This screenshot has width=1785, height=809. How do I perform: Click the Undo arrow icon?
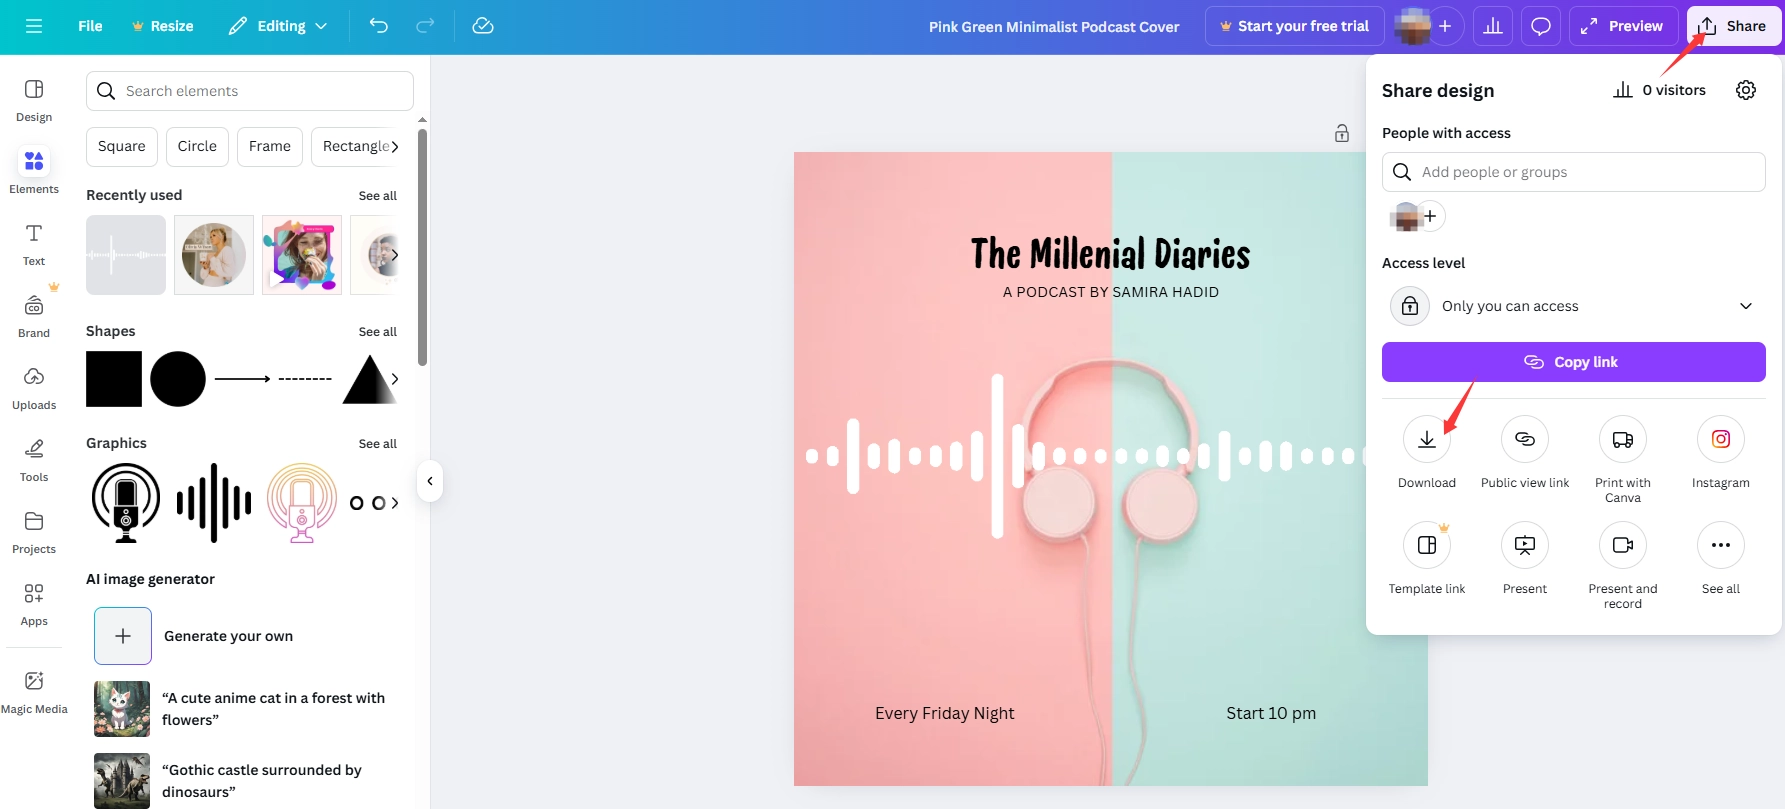click(378, 26)
